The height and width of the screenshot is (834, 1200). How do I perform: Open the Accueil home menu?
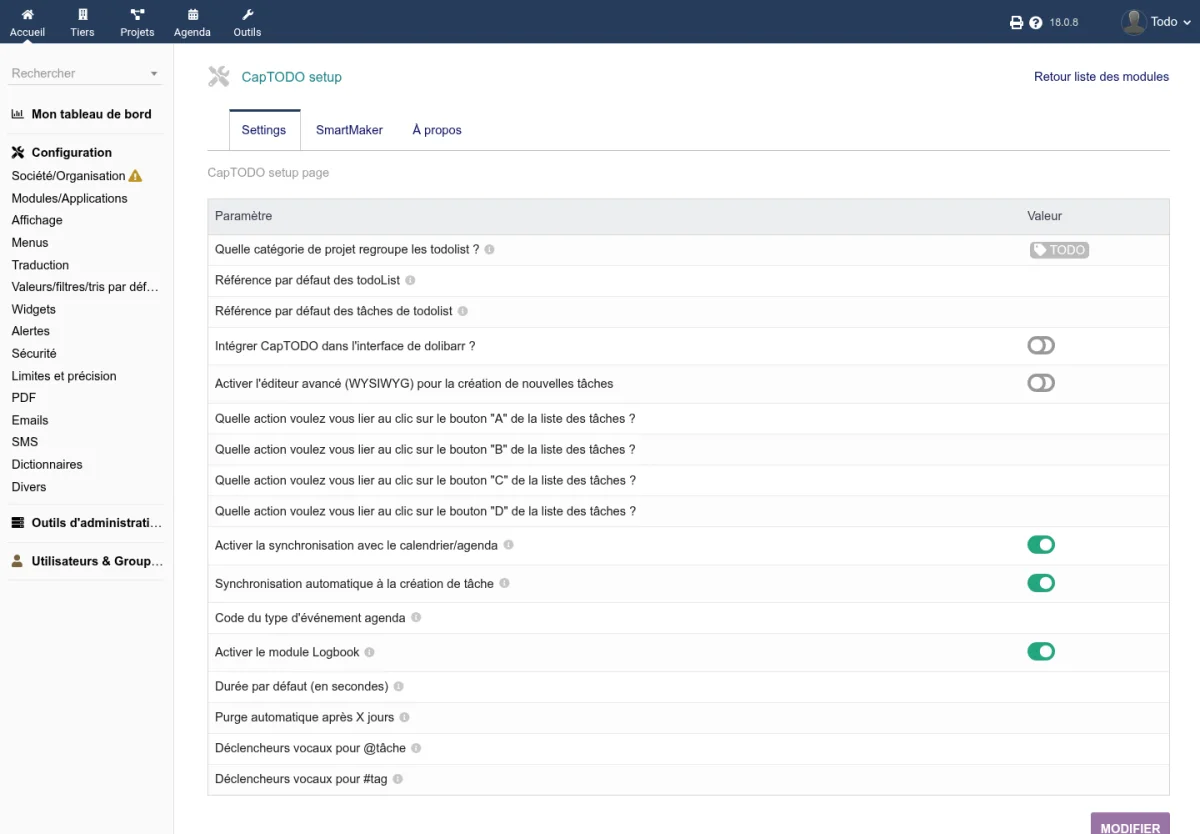point(27,22)
